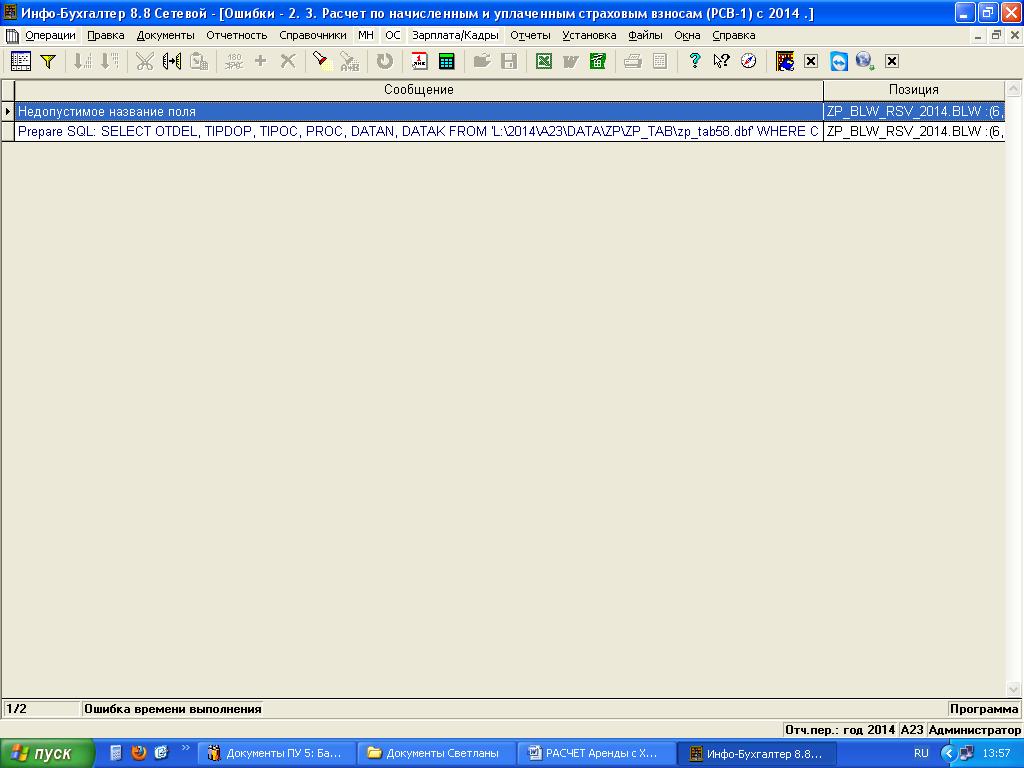Click the 'Отч.пер.: год 2014' status field
Image resolution: width=1024 pixels, height=768 pixels.
[x=840, y=729]
